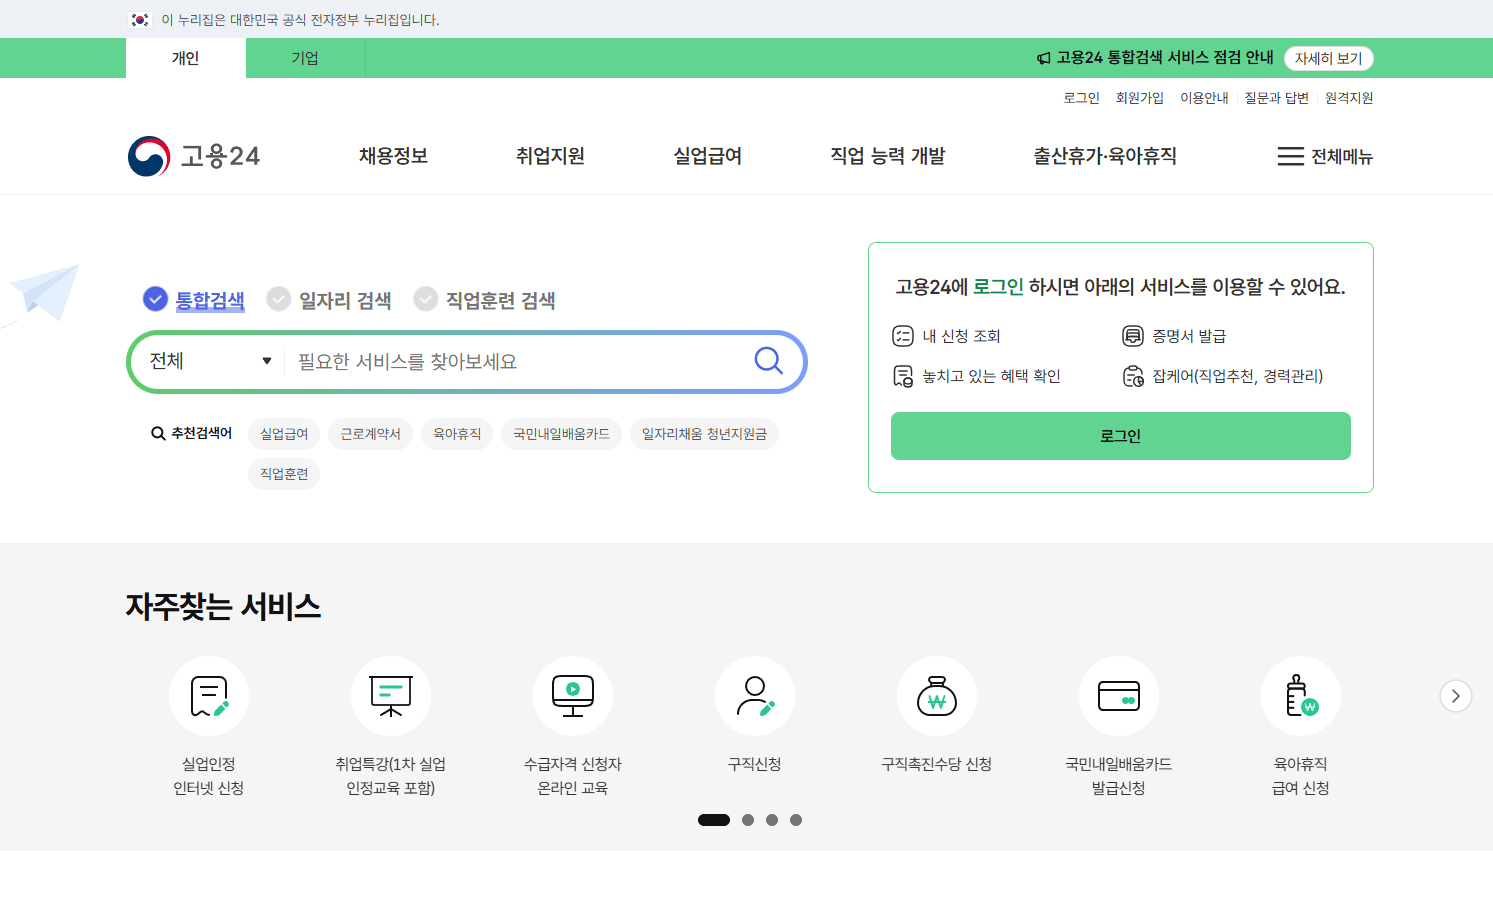Open the 실업급여 menu
The height and width of the screenshot is (915, 1493).
[x=706, y=156]
